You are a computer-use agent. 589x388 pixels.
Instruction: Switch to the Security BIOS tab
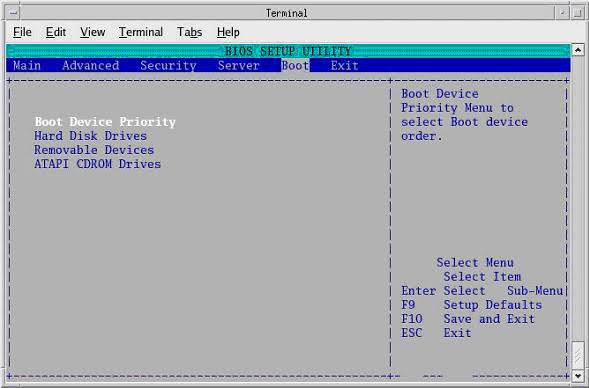coord(168,65)
